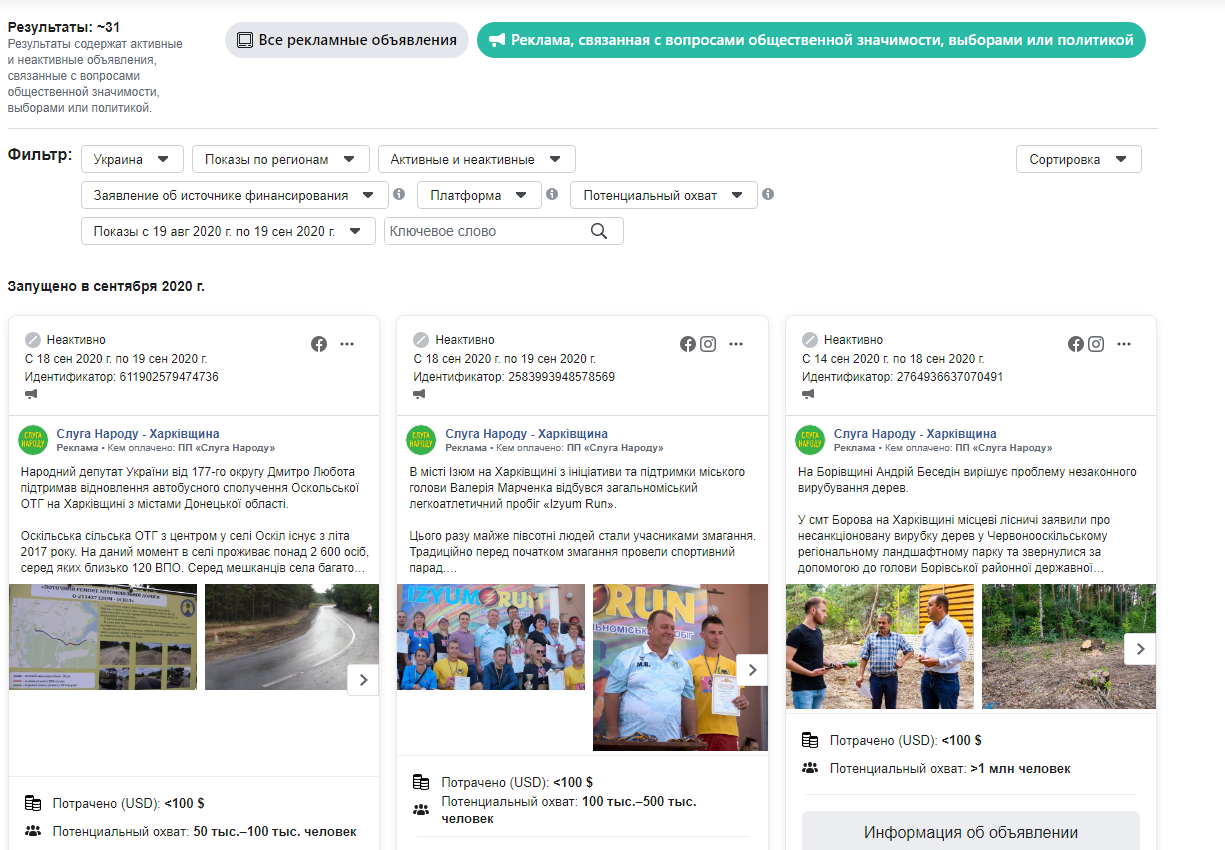Select the political and social issue ads tab
The image size is (1225, 850).
[x=811, y=40]
